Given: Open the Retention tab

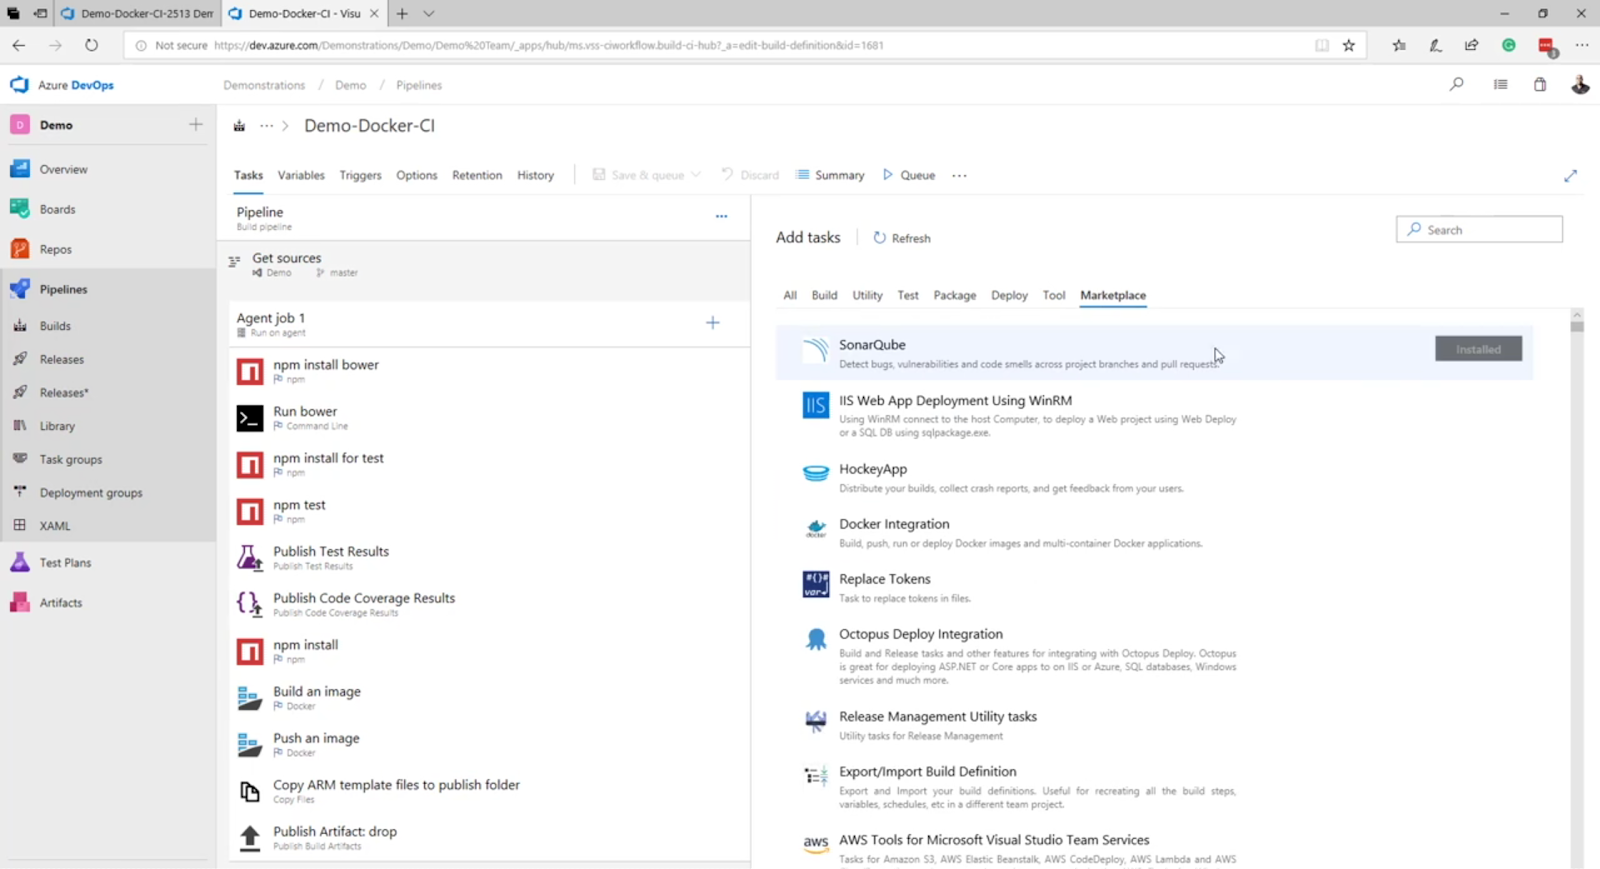Looking at the screenshot, I should tap(477, 175).
